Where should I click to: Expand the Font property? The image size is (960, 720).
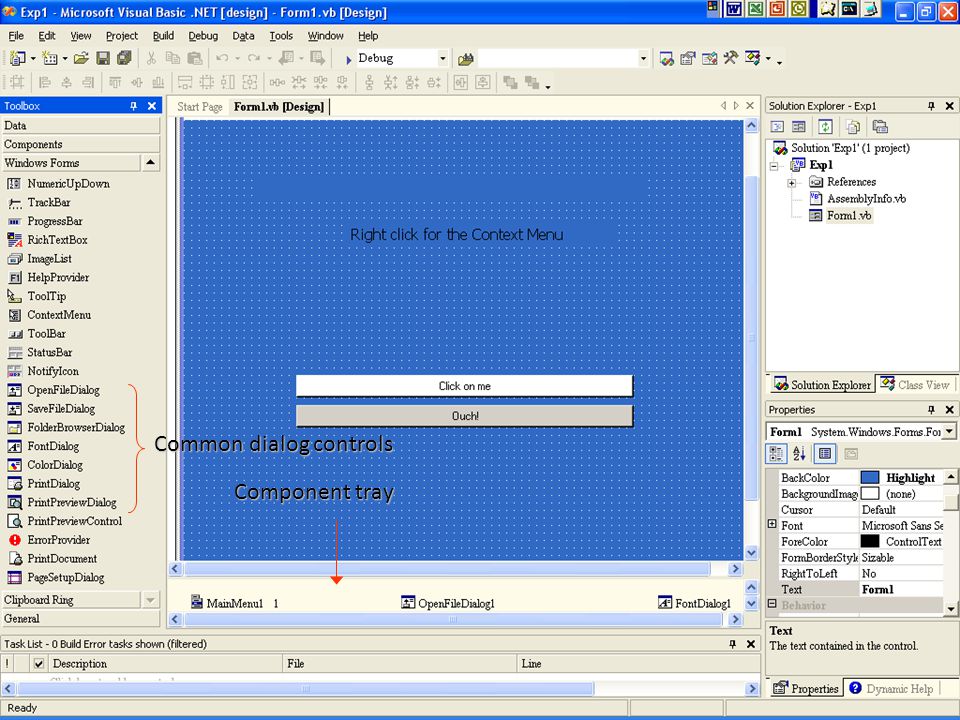(772, 525)
